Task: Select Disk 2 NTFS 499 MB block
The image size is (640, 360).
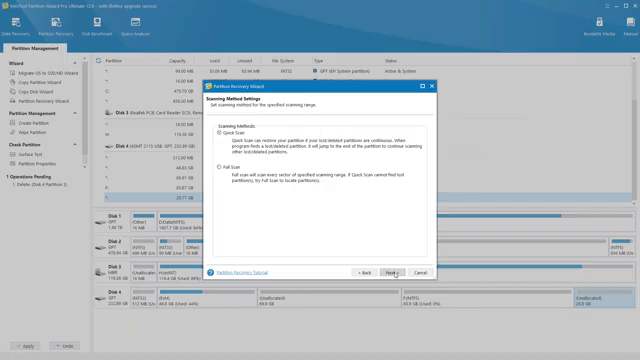Action: click(144, 247)
